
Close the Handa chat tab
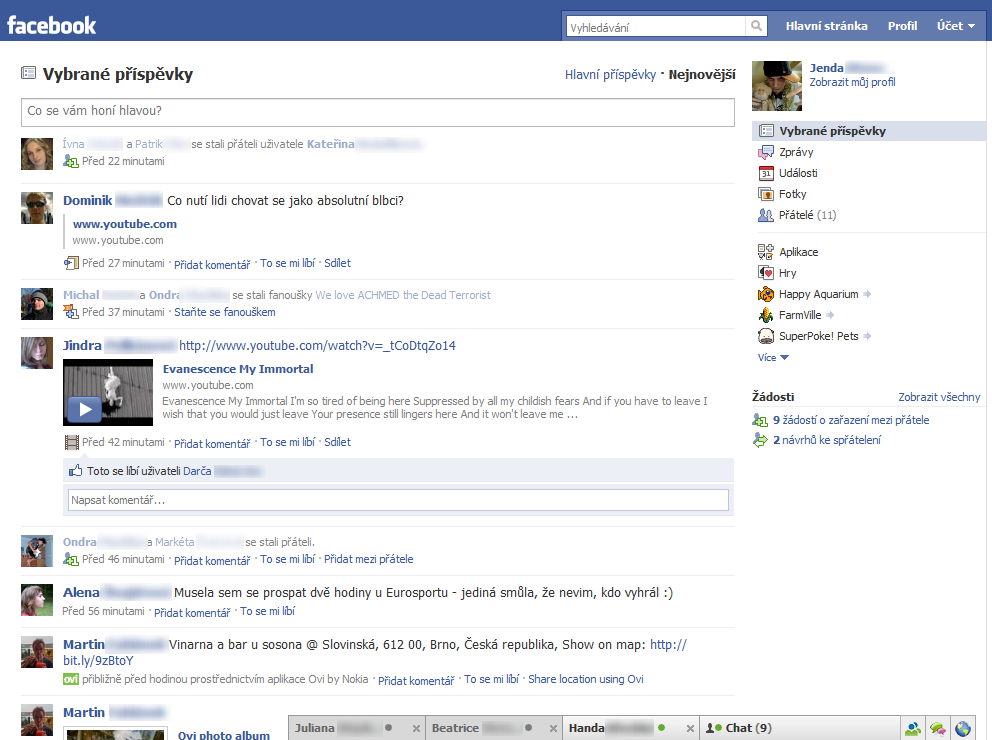[x=690, y=729]
